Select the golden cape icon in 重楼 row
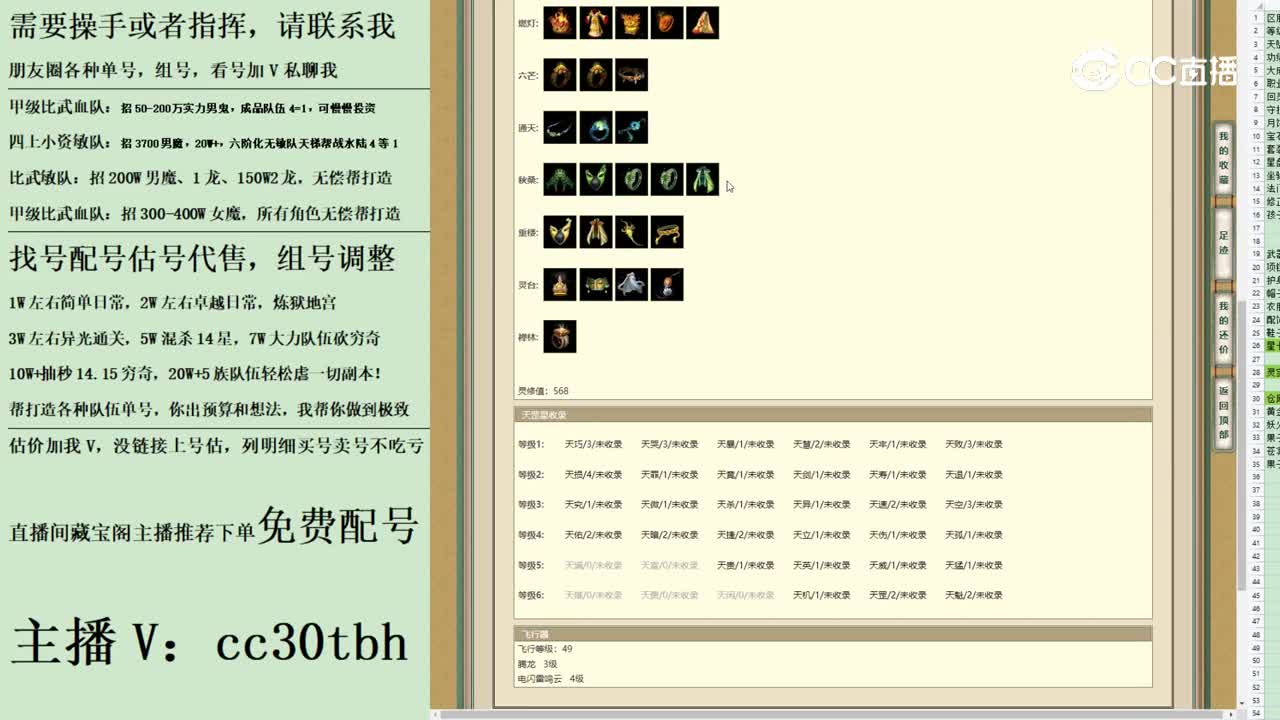The height and width of the screenshot is (720, 1280). click(x=595, y=232)
